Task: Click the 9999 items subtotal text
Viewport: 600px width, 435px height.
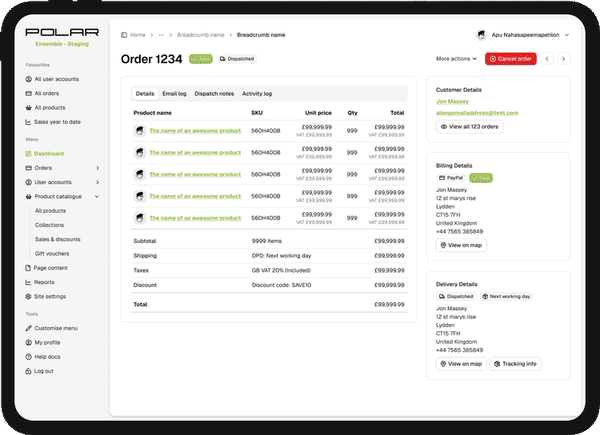Action: coord(266,241)
